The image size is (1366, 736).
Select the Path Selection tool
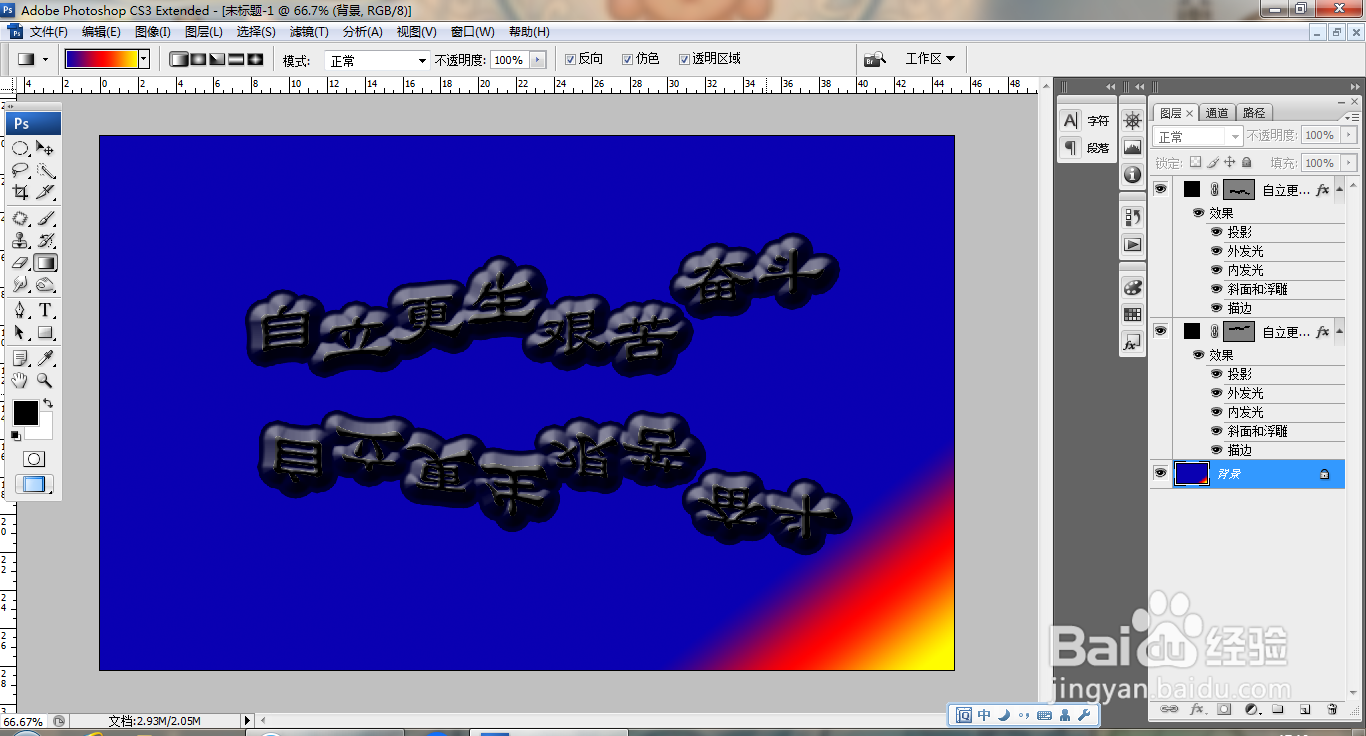point(20,332)
